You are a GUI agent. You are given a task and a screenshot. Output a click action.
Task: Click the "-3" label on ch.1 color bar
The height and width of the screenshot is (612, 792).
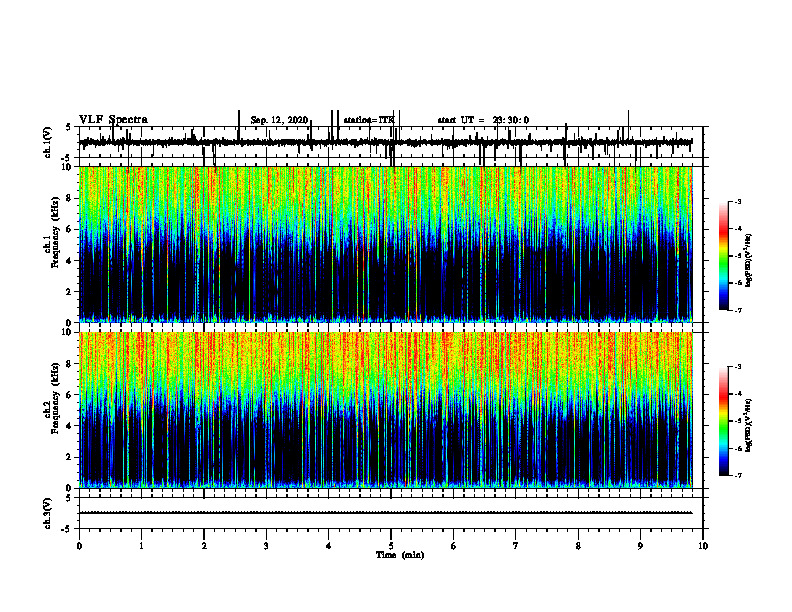coord(738,201)
